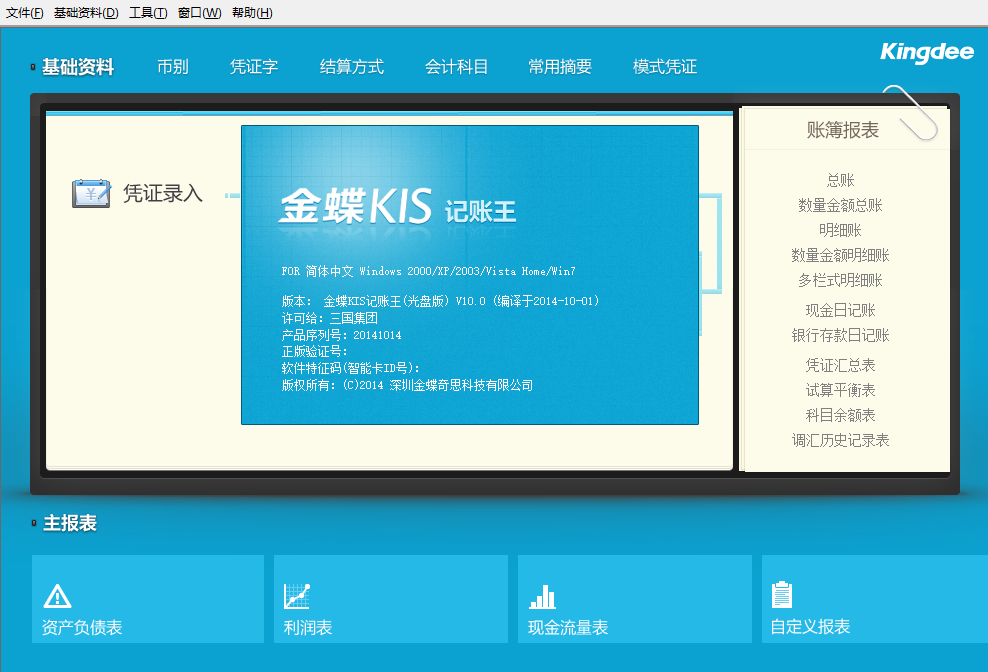Open the 银行存款日记账 report

[841, 335]
